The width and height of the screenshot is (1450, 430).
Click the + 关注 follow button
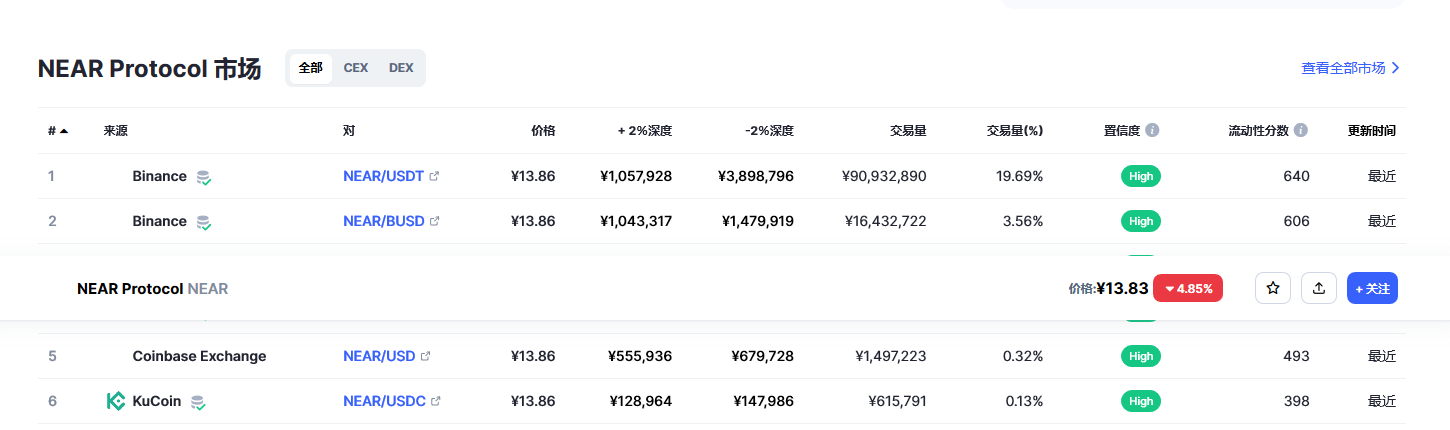click(1372, 288)
